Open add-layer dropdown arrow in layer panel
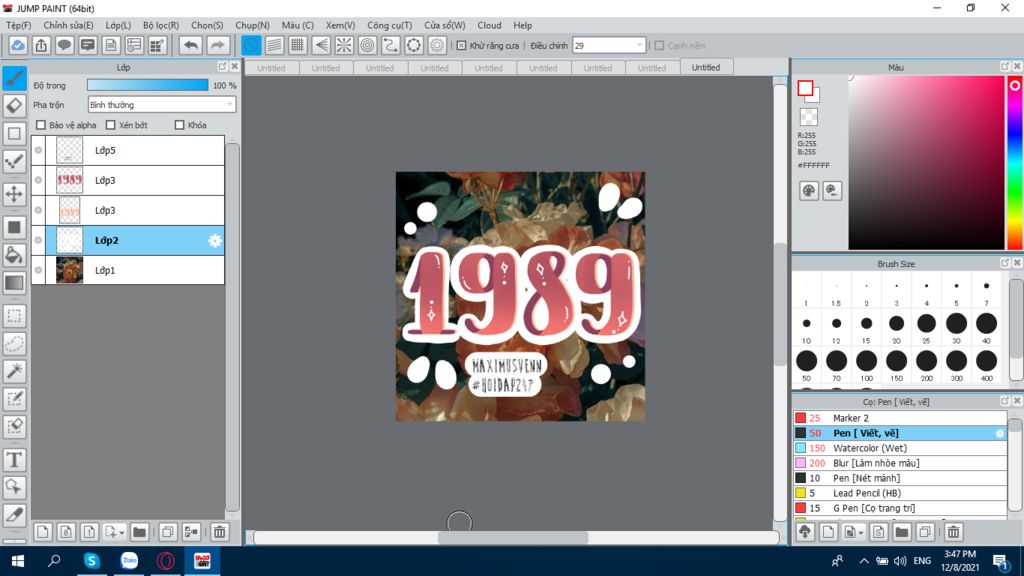Viewport: 1024px width, 576px height. [x=121, y=533]
